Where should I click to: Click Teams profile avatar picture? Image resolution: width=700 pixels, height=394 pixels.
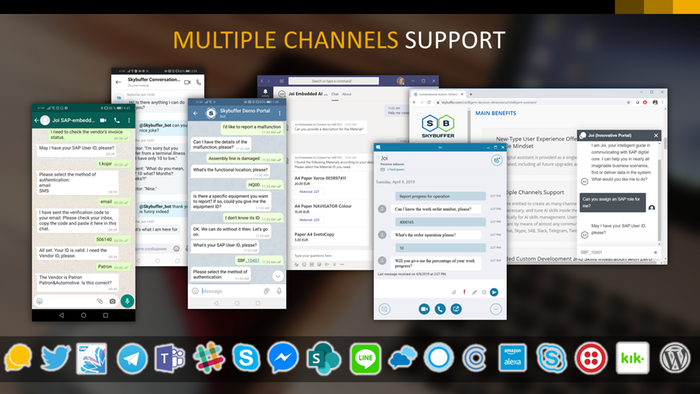point(400,81)
